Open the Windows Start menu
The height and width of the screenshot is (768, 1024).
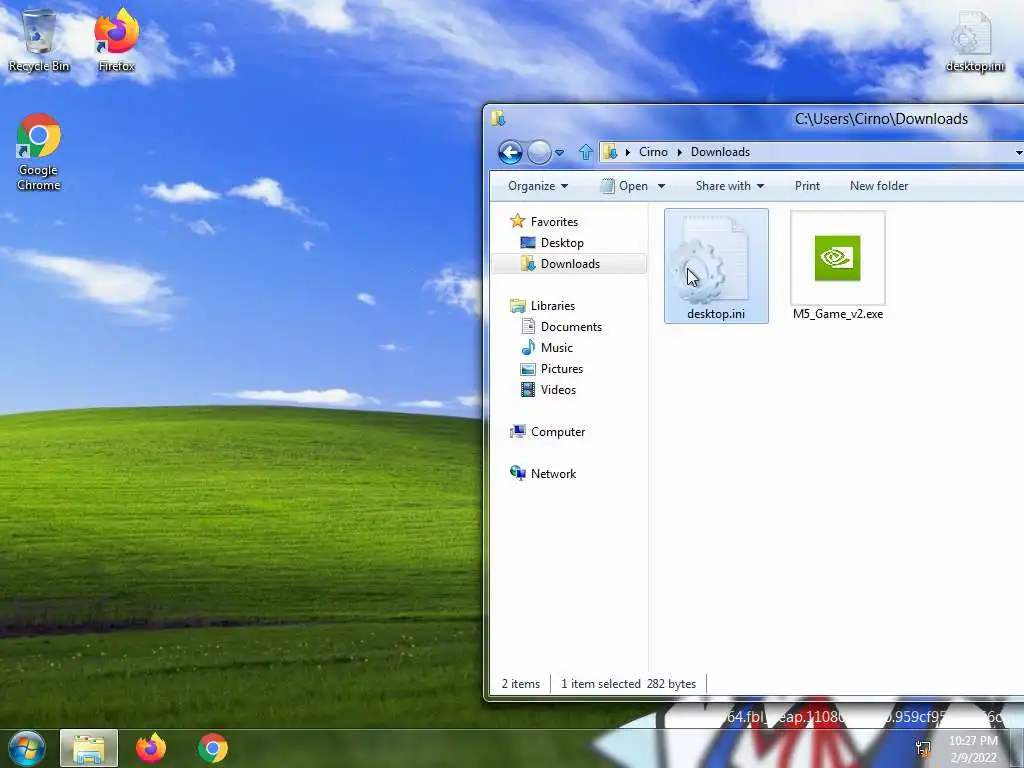(x=26, y=748)
